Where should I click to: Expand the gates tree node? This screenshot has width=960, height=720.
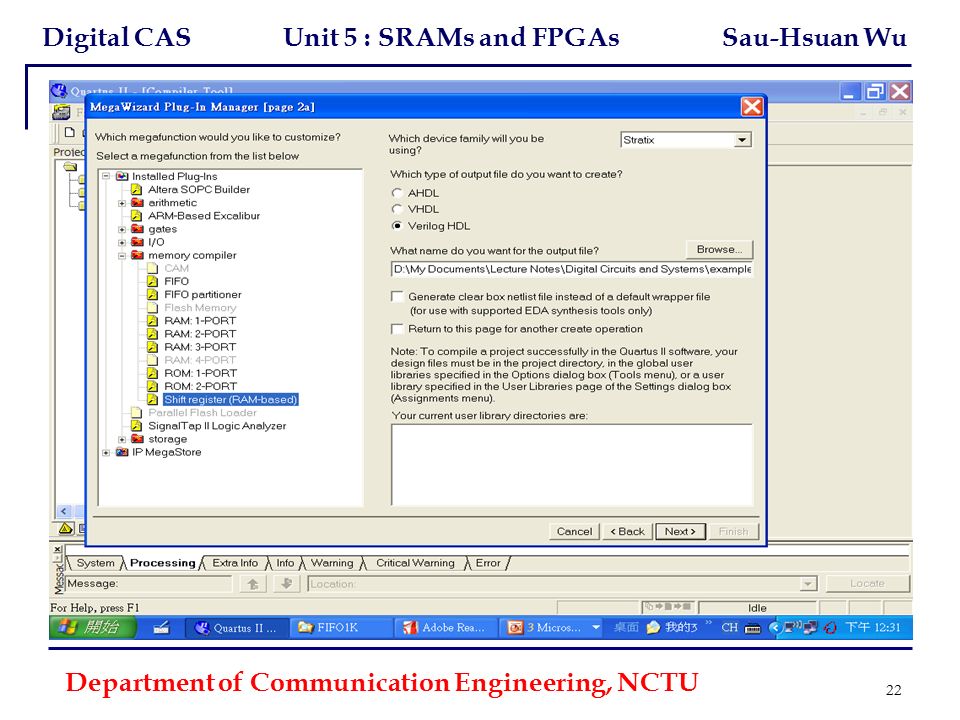click(122, 230)
